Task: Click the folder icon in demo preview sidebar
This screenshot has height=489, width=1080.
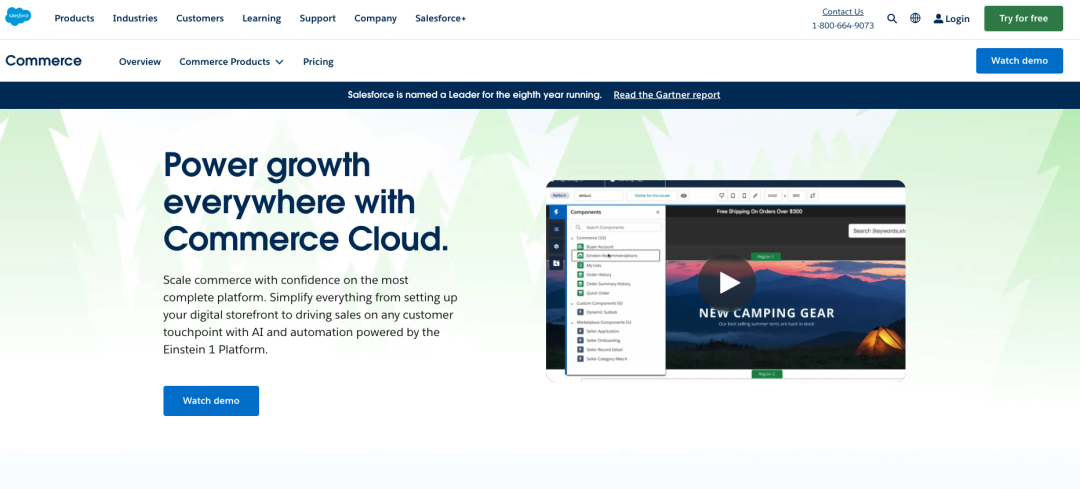Action: tap(557, 263)
